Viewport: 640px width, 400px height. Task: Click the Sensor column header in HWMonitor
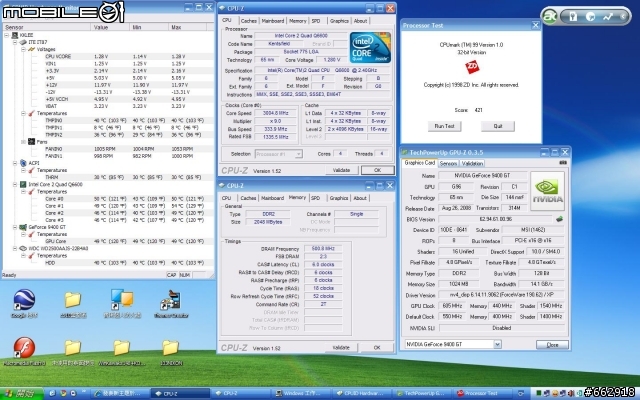[x=46, y=27]
